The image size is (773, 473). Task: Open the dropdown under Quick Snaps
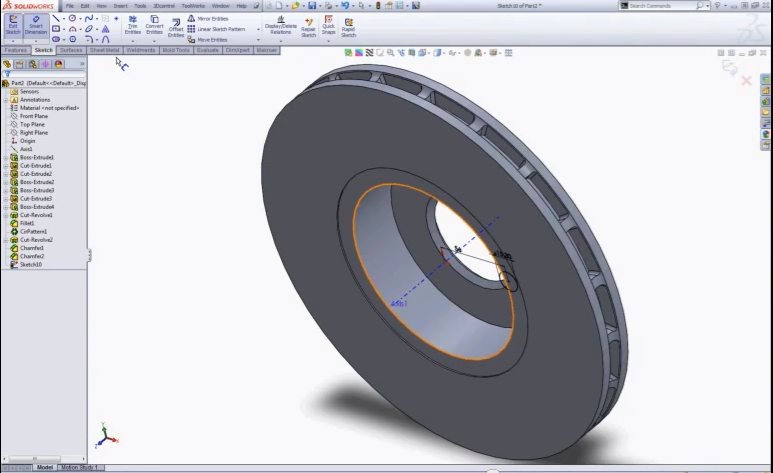tap(328, 41)
